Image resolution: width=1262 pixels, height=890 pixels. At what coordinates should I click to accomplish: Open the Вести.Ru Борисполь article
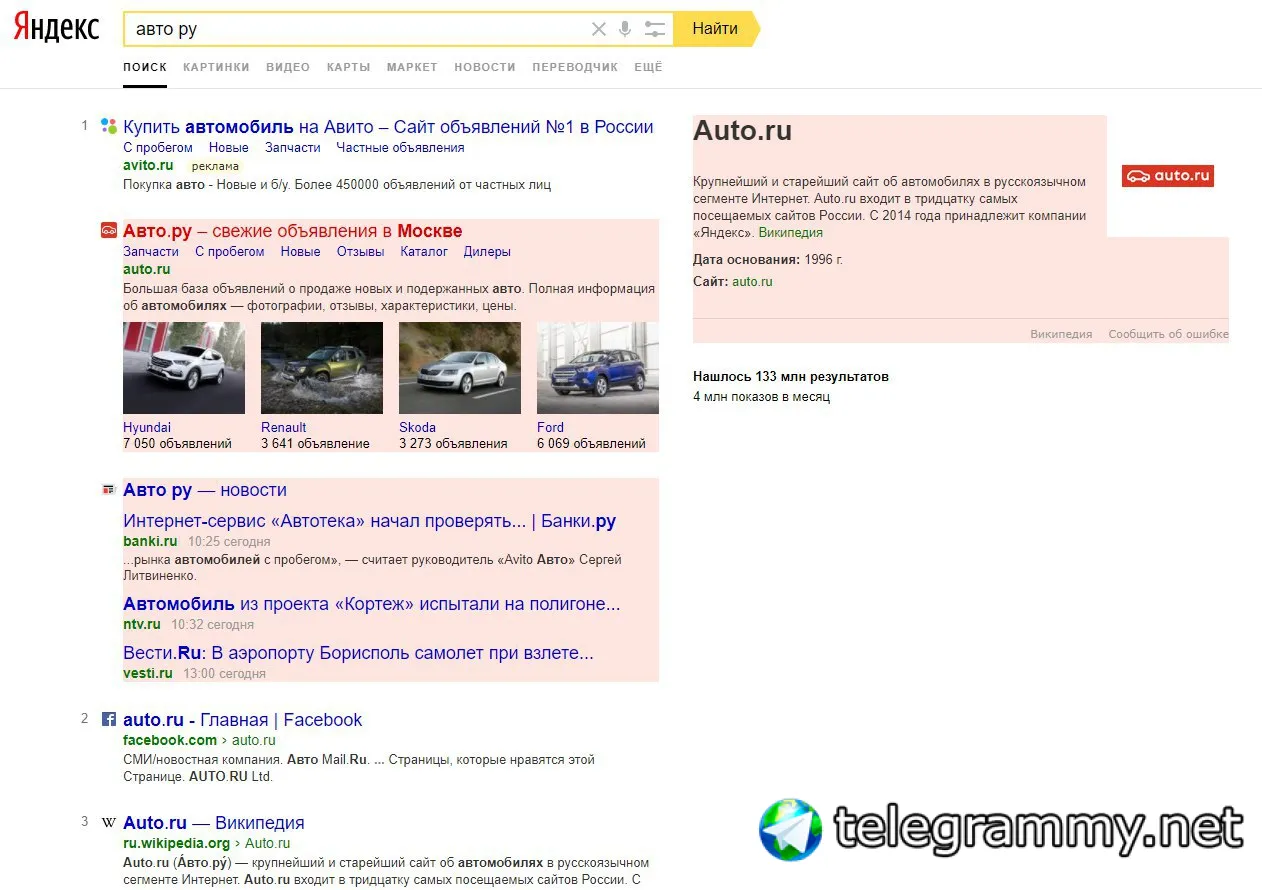tap(358, 653)
